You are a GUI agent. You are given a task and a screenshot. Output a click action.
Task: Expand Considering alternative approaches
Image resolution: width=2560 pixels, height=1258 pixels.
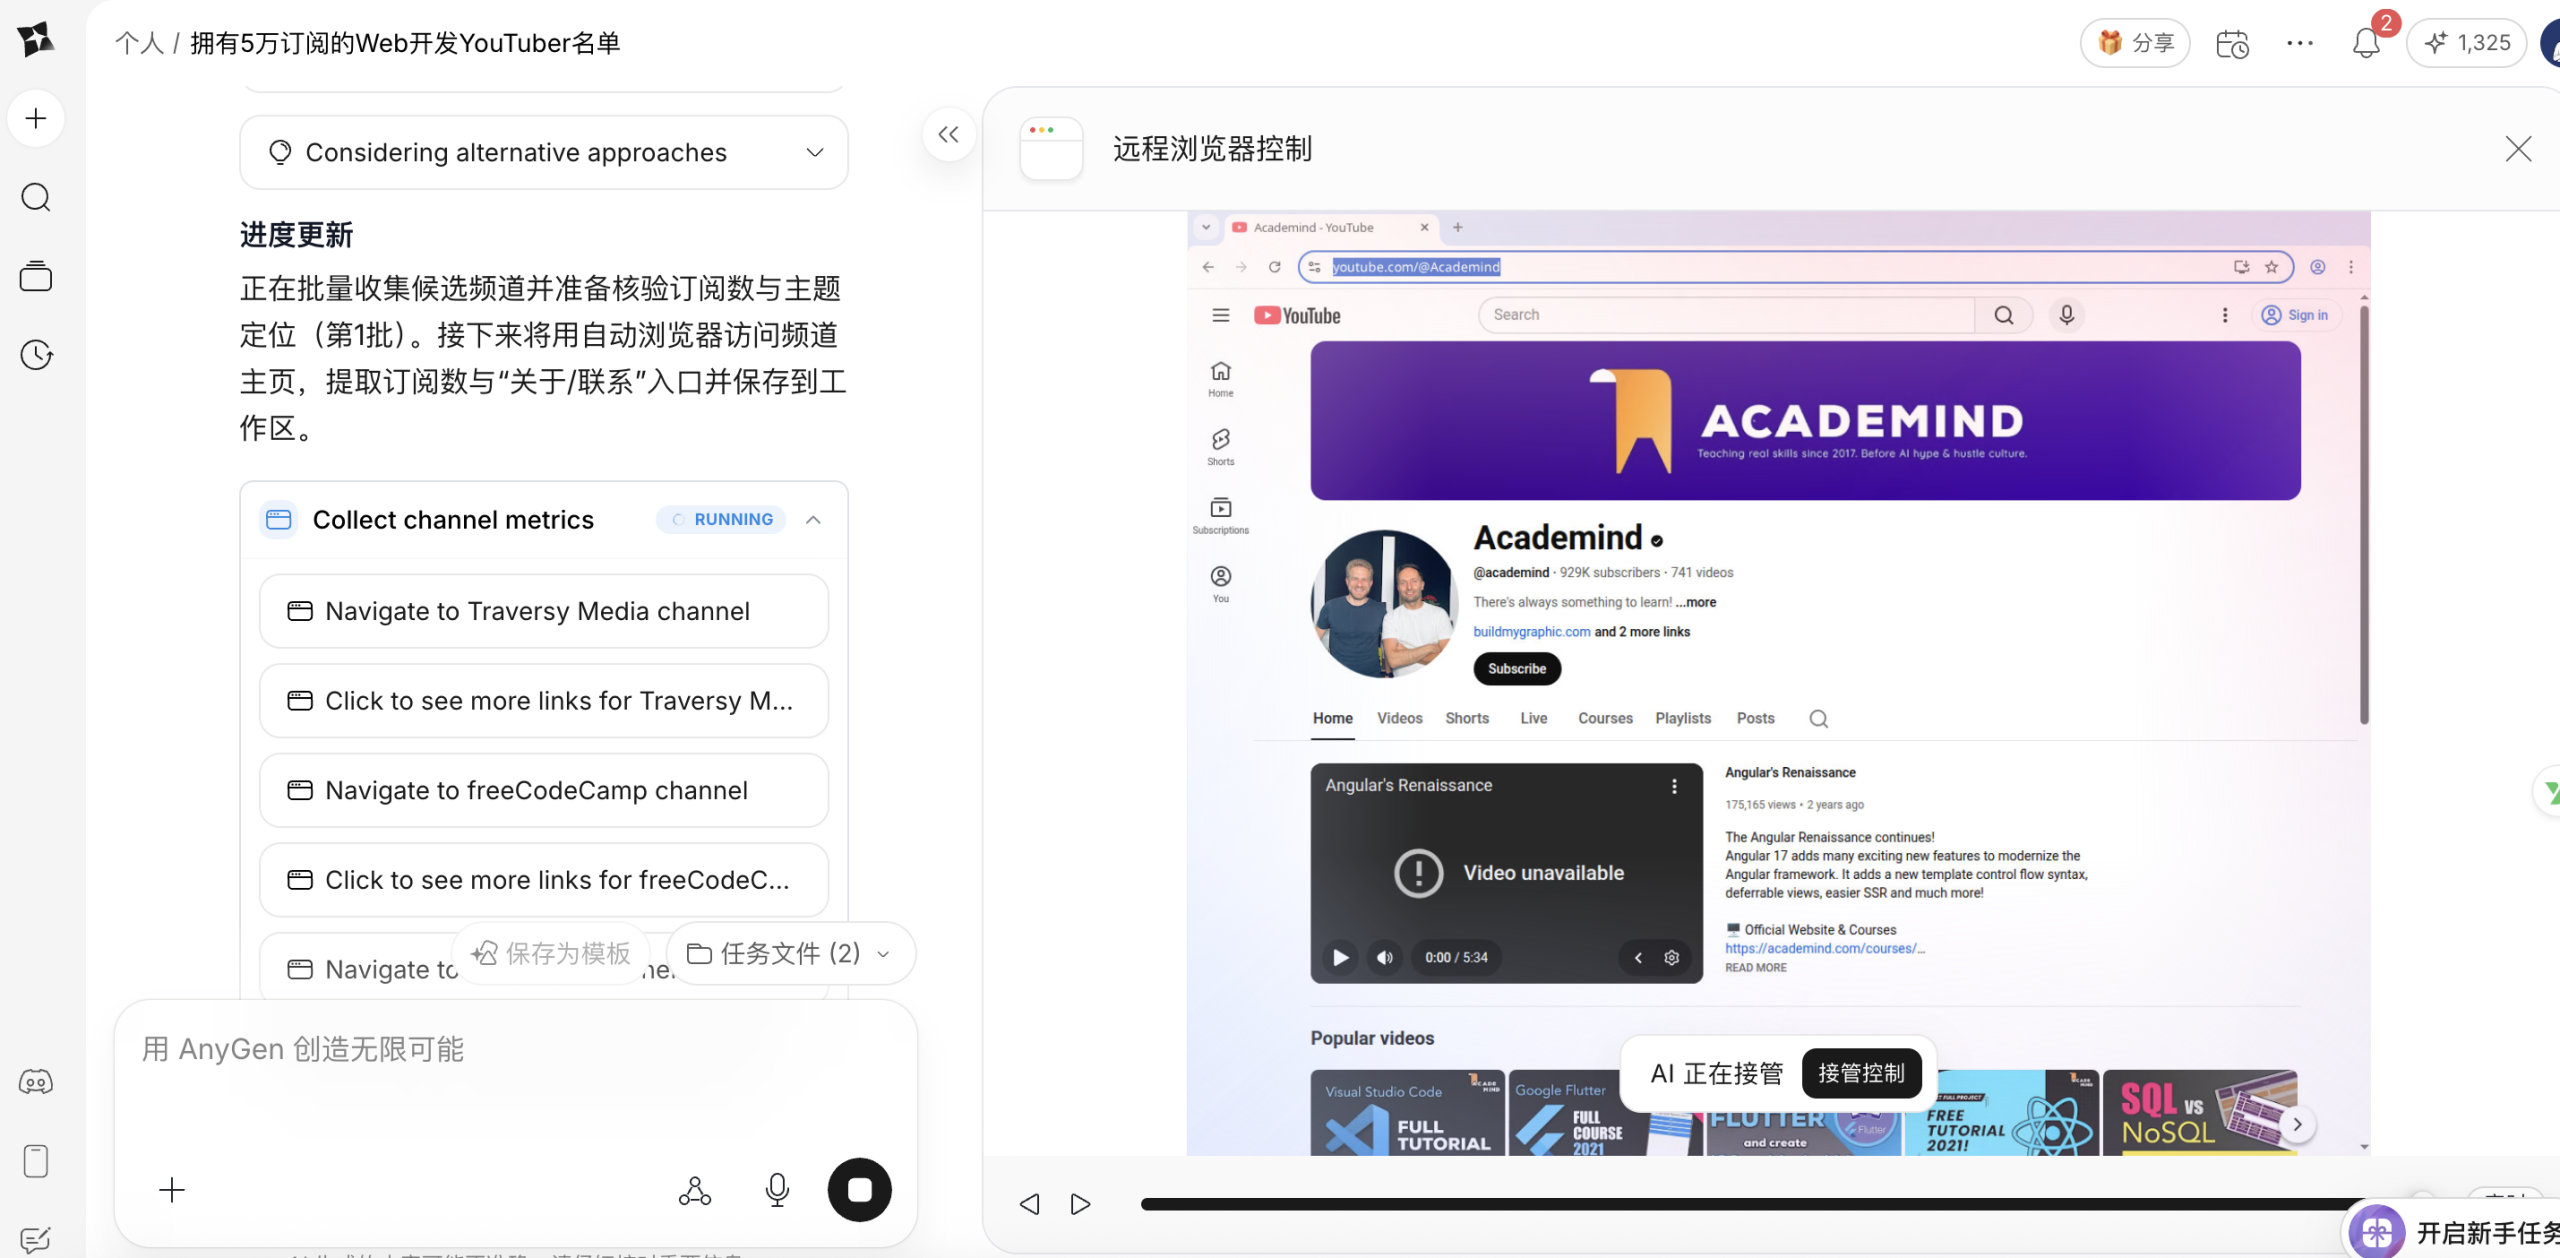[813, 152]
